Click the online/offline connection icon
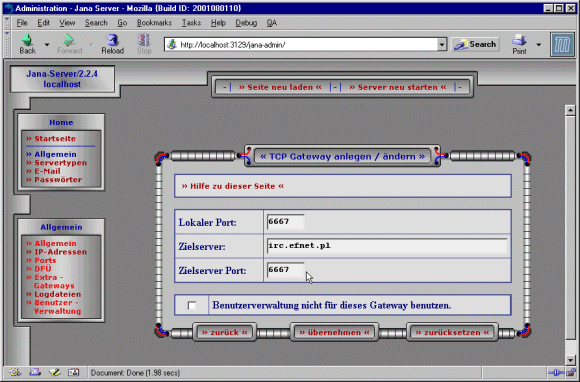 [x=555, y=373]
